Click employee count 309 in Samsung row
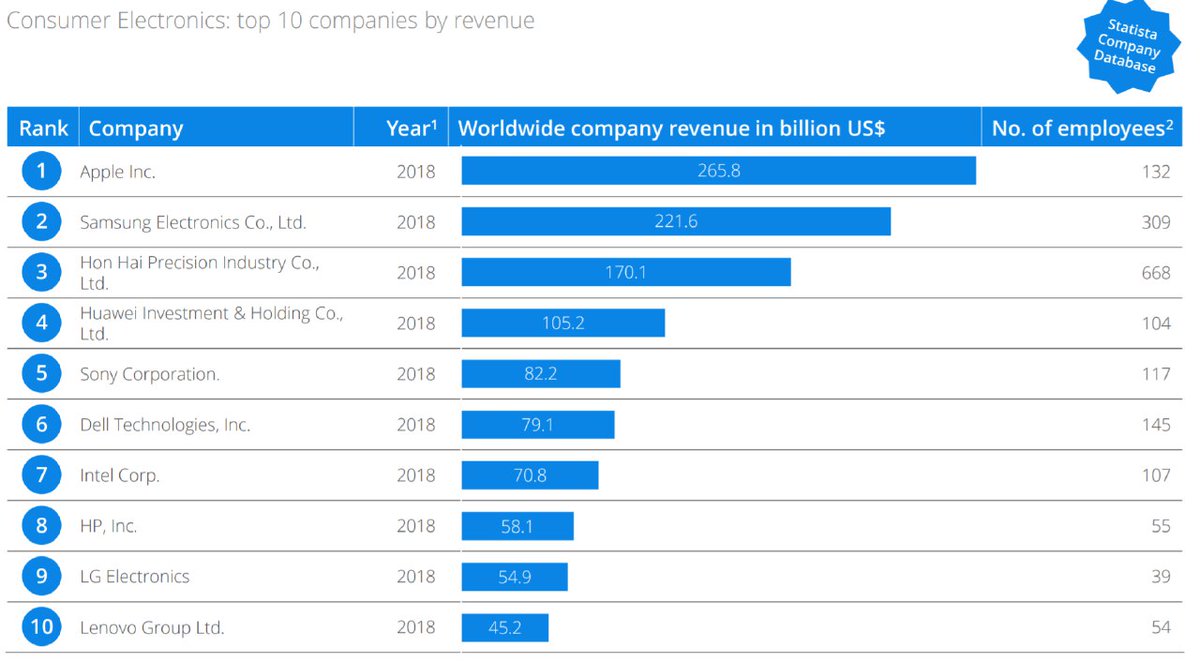1200x662 pixels. [x=1155, y=222]
